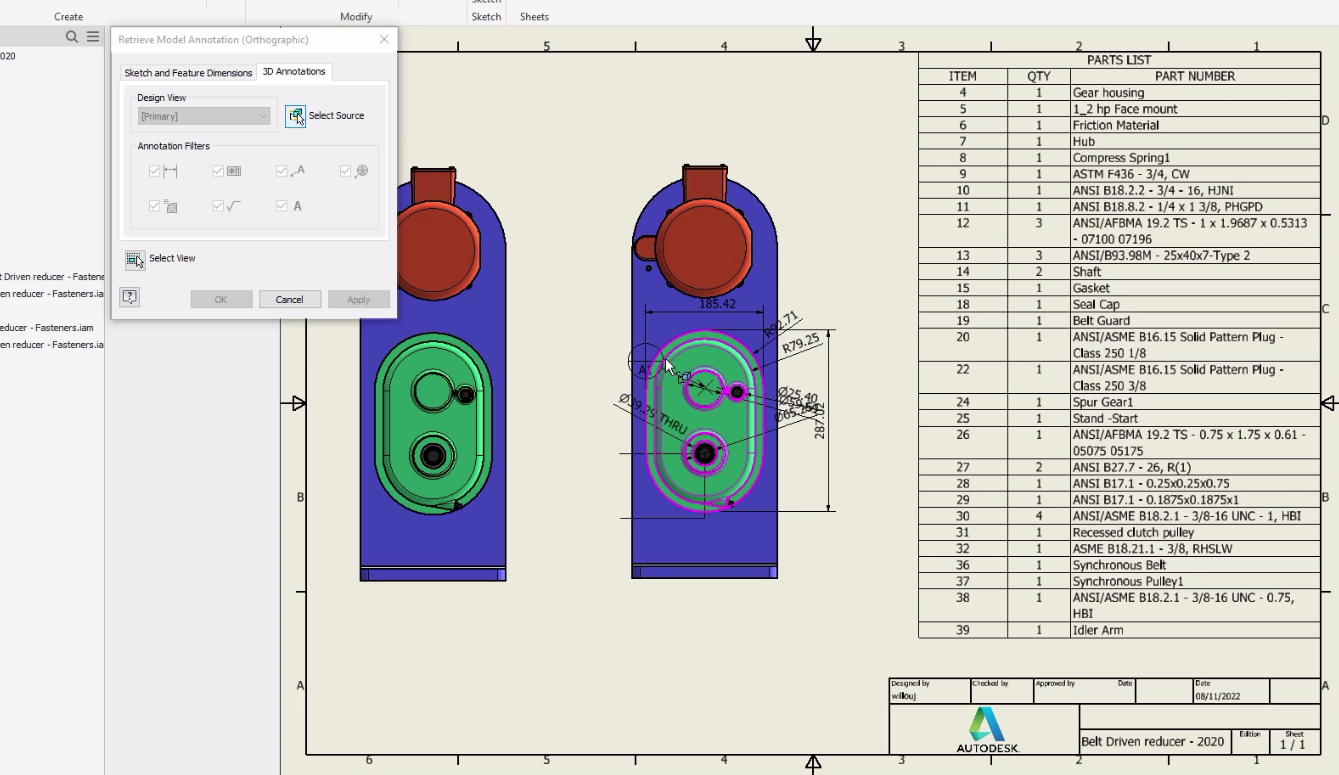Select the 'Friction Material' parts list cell
The image size is (1339, 775).
click(1195, 125)
